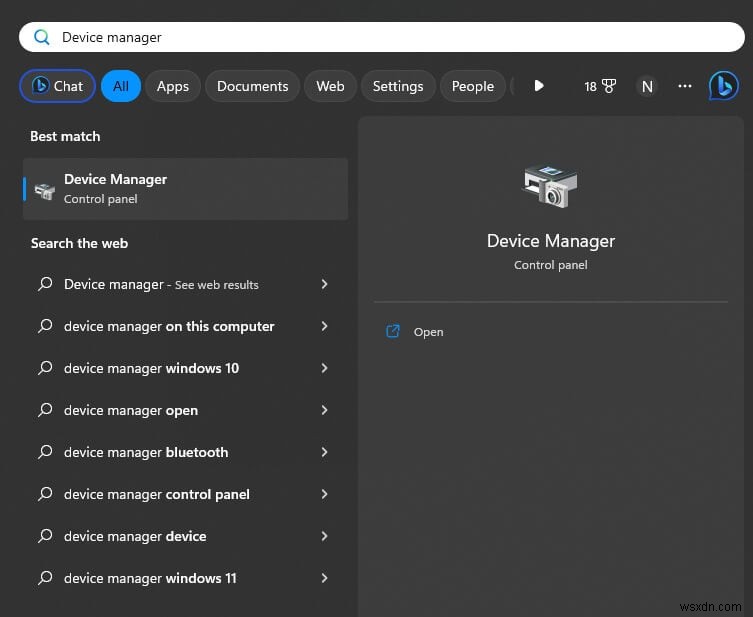
Task: Expand 'Device manager - See web results' chevron
Action: click(325, 284)
